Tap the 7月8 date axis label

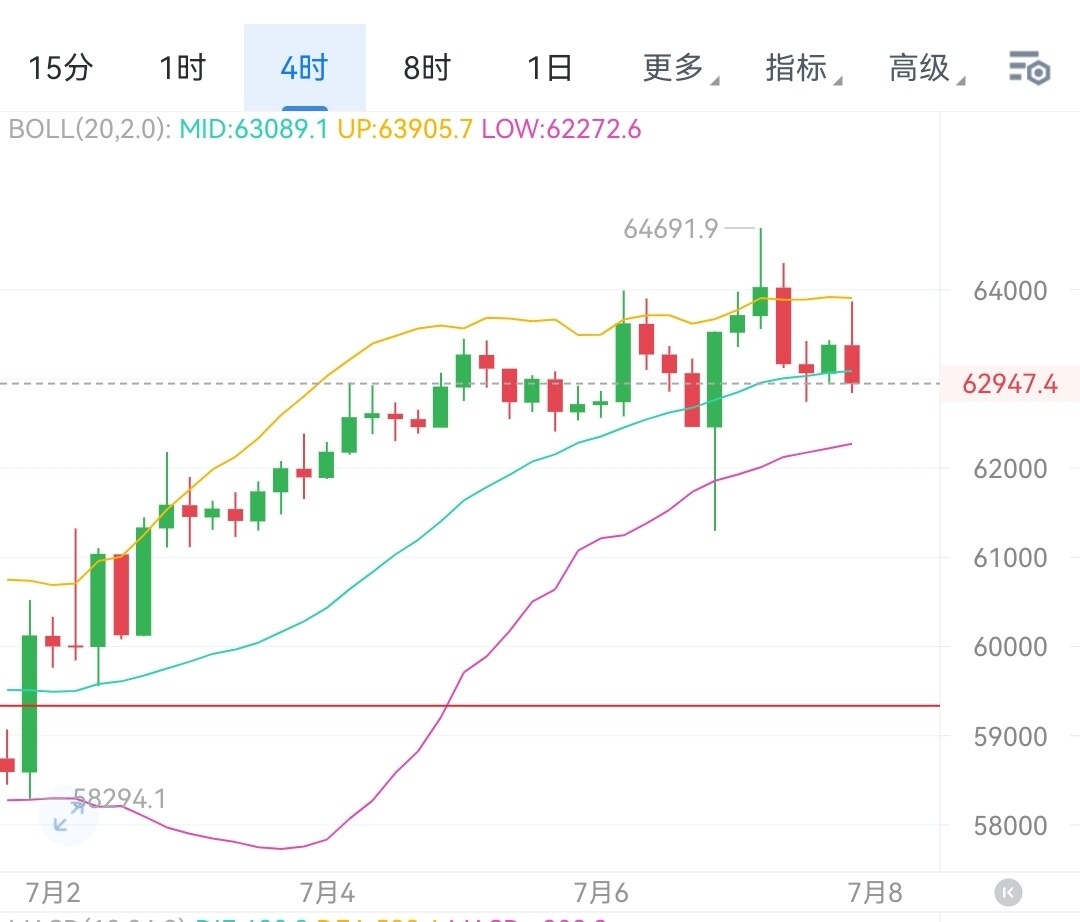(x=875, y=893)
